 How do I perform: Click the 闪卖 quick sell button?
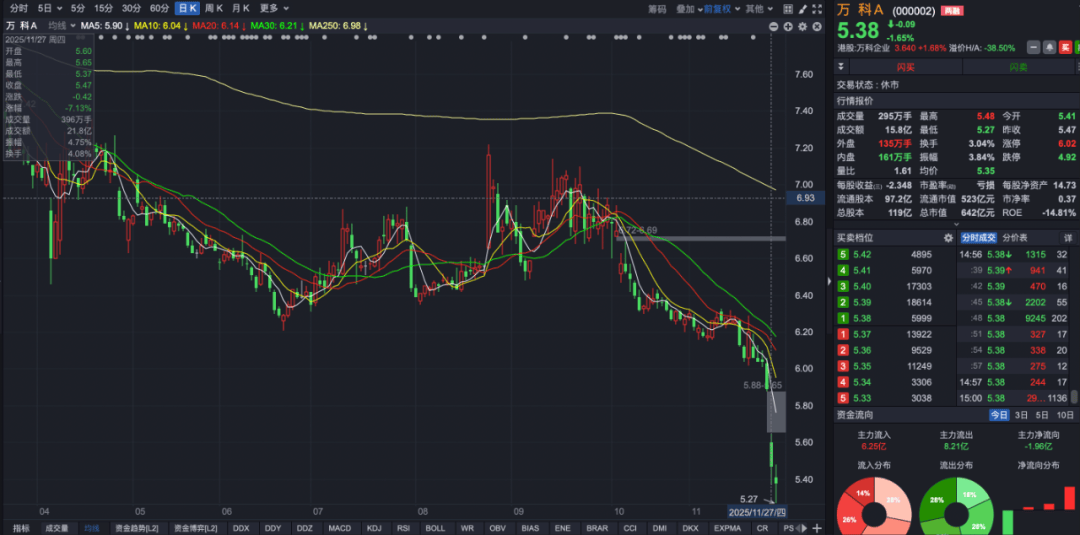(x=1018, y=67)
